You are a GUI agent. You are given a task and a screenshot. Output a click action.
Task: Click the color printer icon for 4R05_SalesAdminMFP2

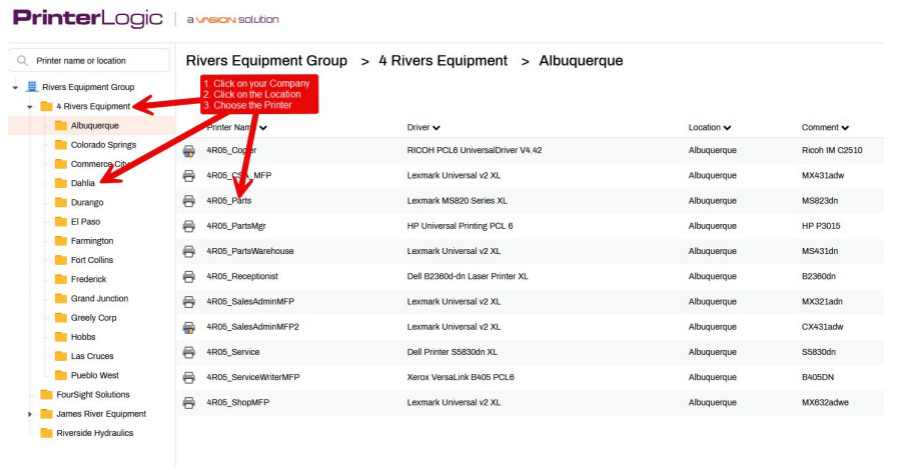[x=188, y=327]
